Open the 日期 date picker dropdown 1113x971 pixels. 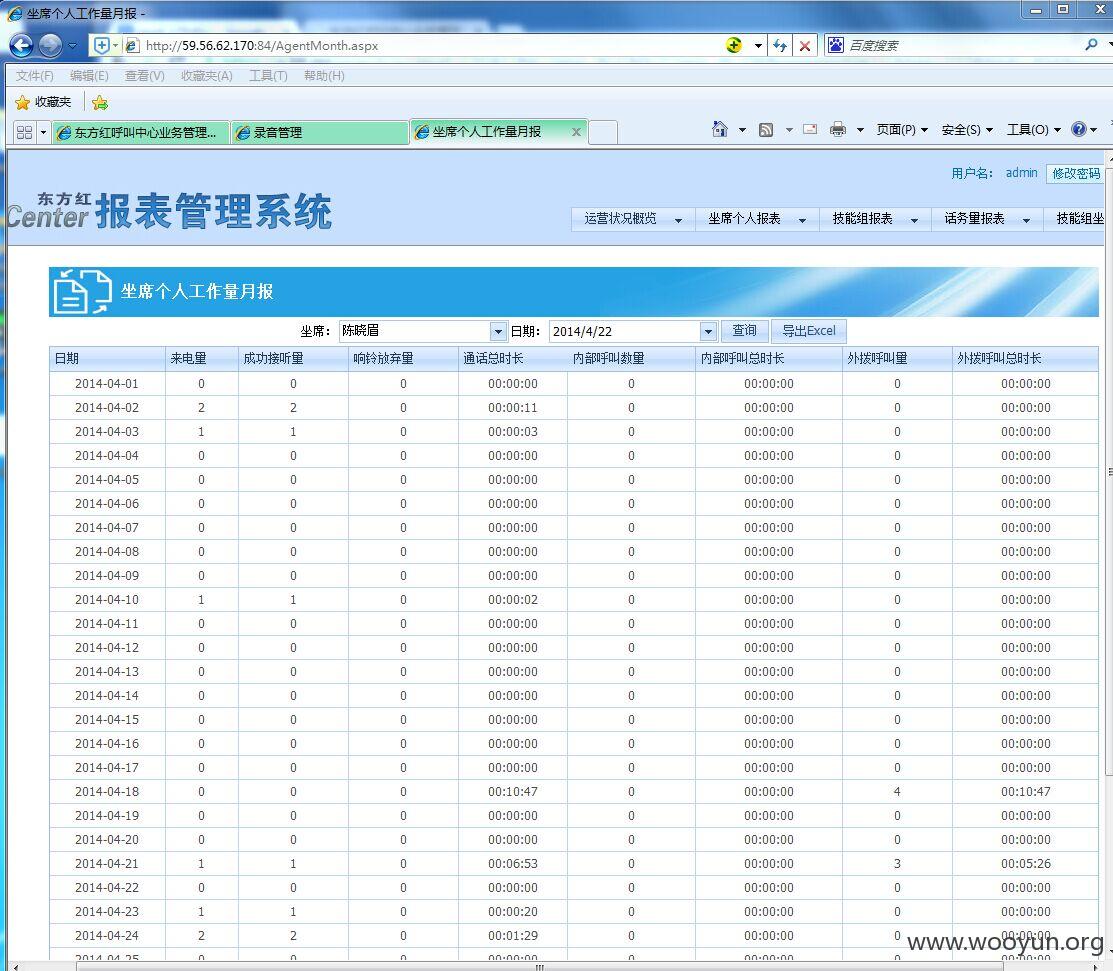708,331
